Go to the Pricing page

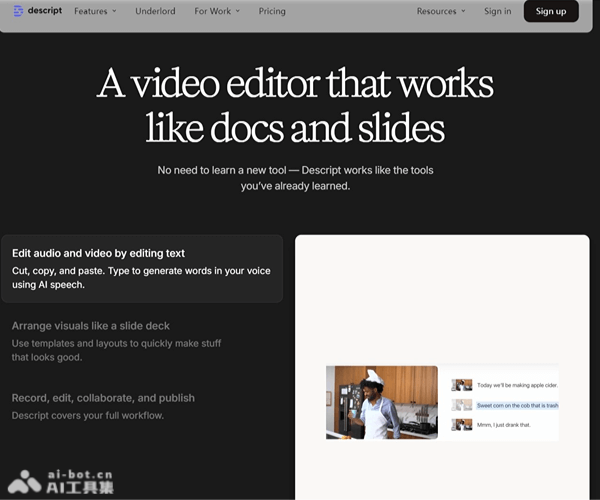[272, 11]
